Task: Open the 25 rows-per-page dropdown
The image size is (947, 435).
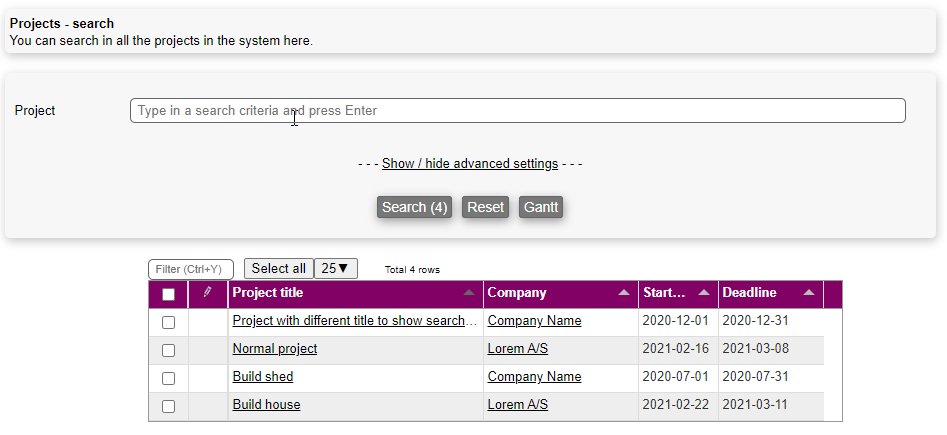Action: 335,269
